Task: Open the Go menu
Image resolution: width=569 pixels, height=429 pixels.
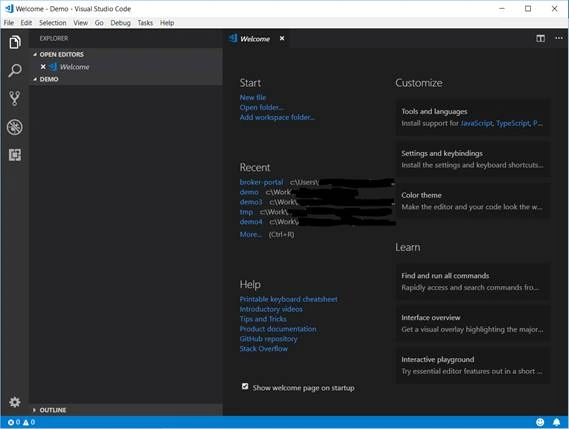Action: (x=99, y=23)
